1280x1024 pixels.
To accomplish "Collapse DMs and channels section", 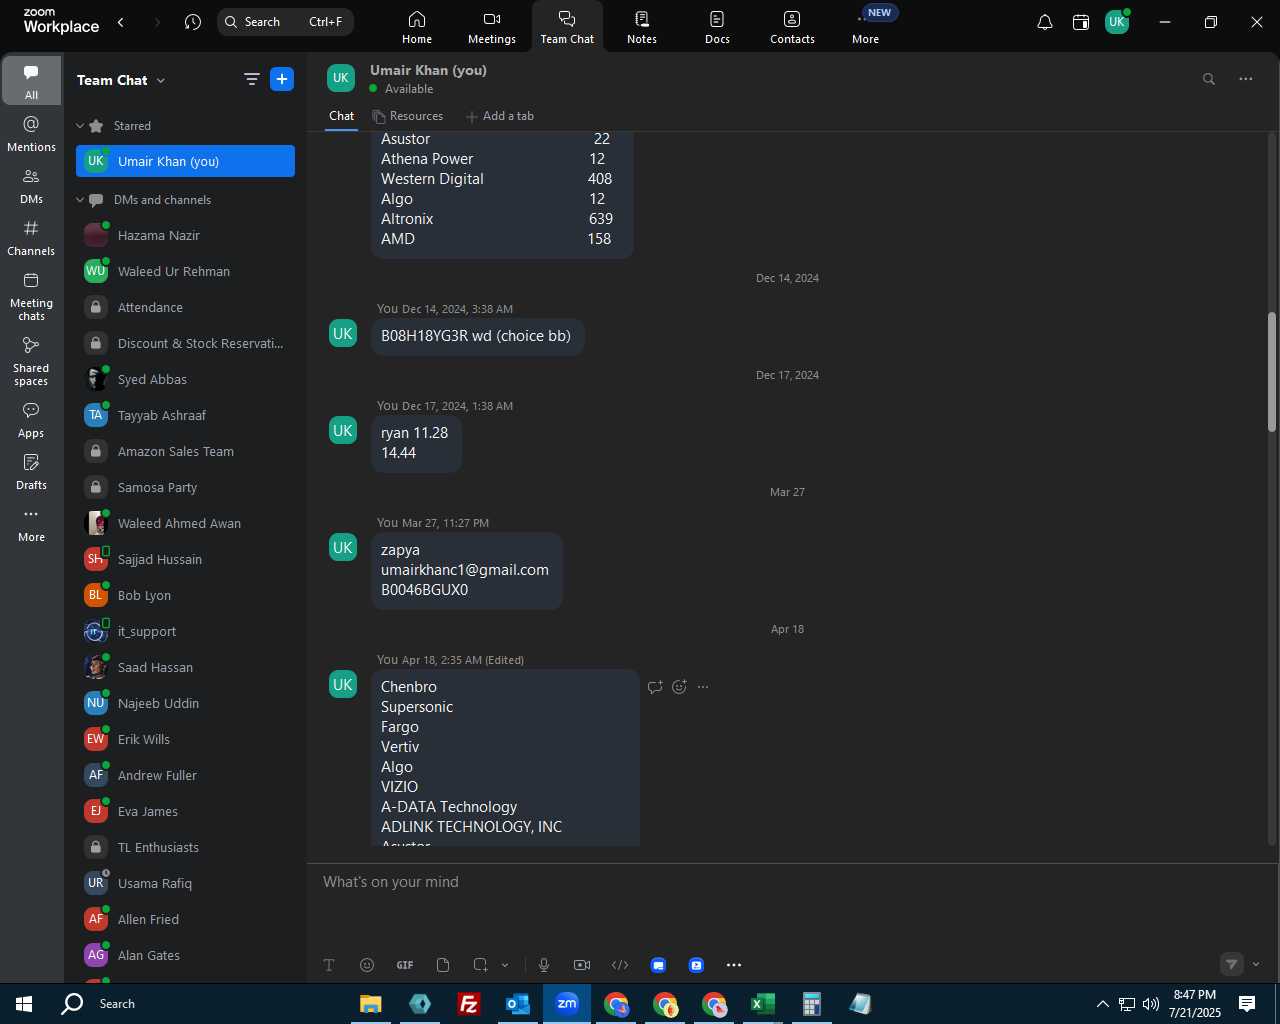I will [80, 200].
